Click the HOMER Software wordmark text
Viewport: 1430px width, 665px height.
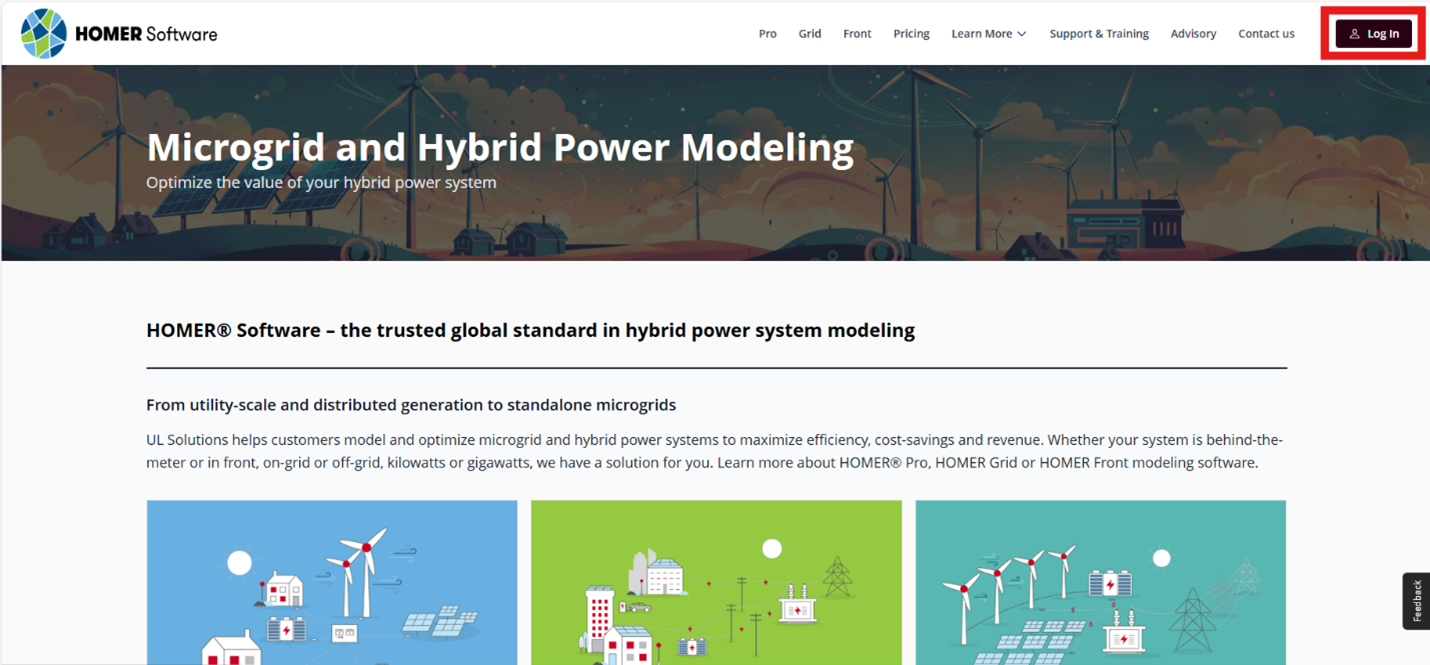click(146, 34)
